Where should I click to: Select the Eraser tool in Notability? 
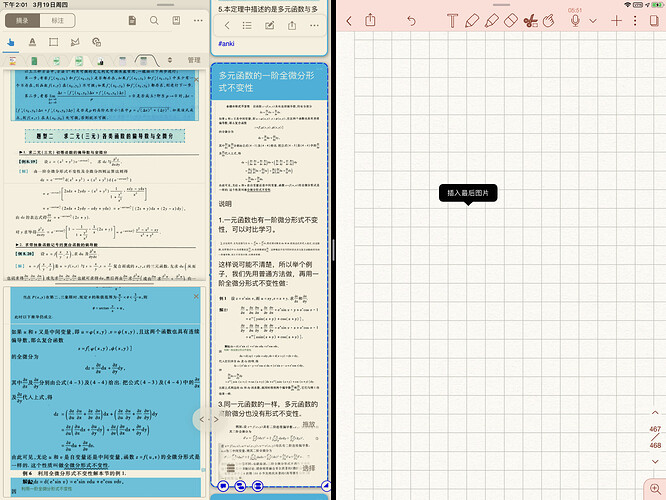point(511,21)
